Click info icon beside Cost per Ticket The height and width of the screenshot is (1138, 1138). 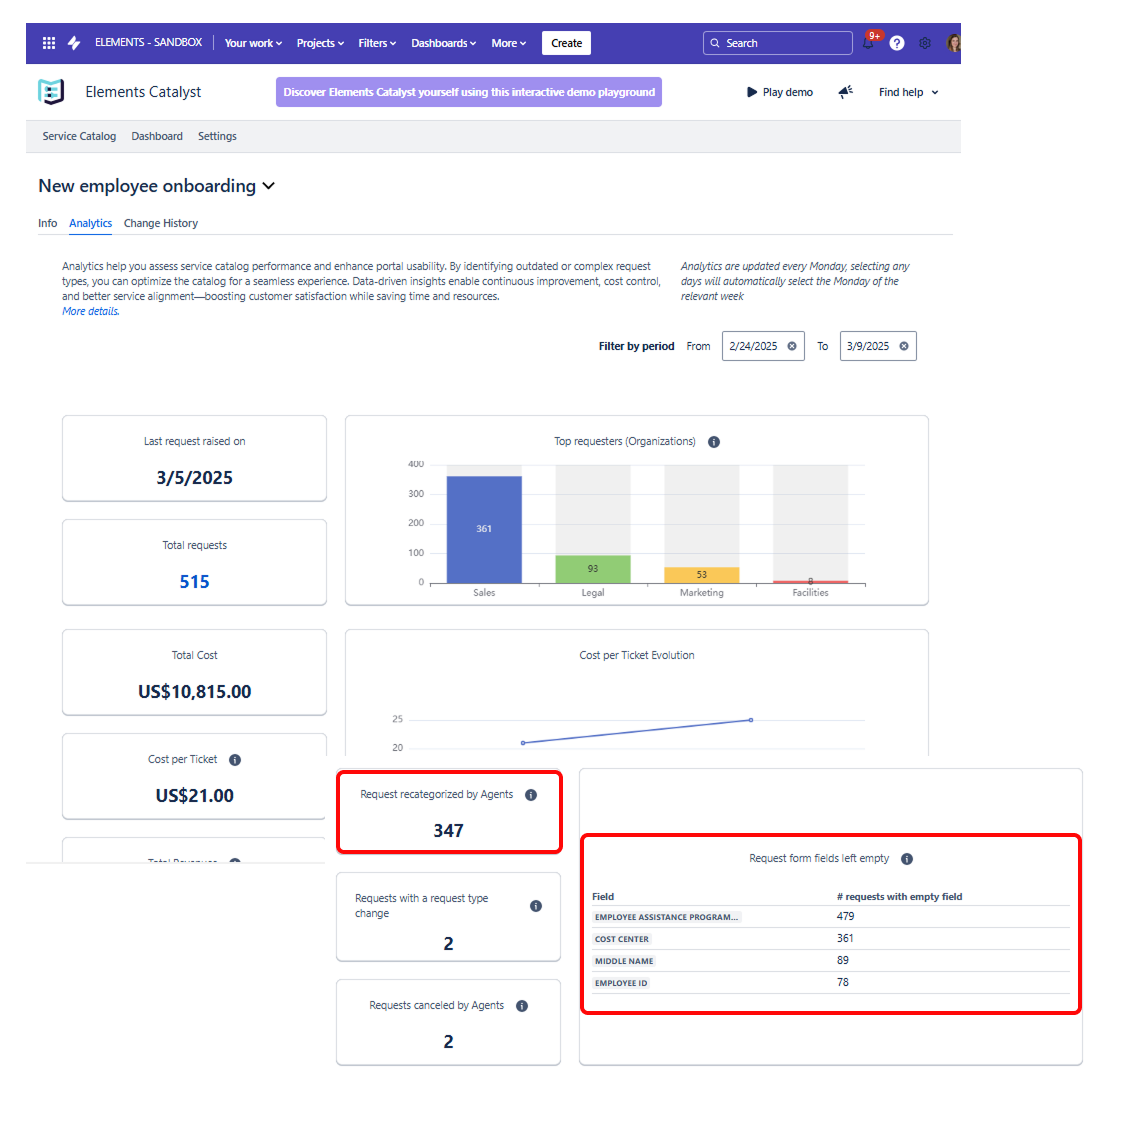(235, 760)
